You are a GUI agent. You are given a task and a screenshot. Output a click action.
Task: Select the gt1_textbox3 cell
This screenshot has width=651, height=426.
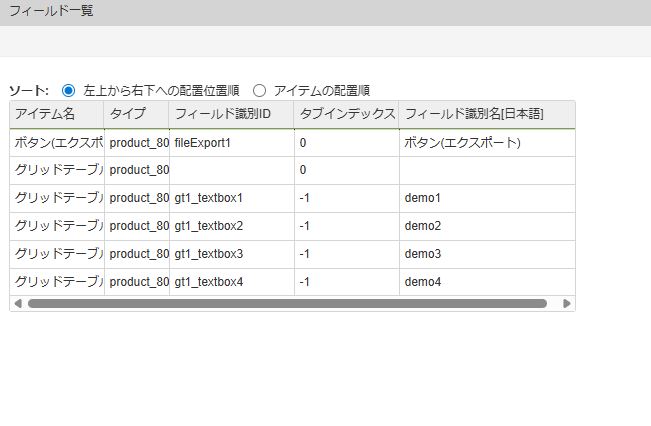pyautogui.click(x=231, y=254)
